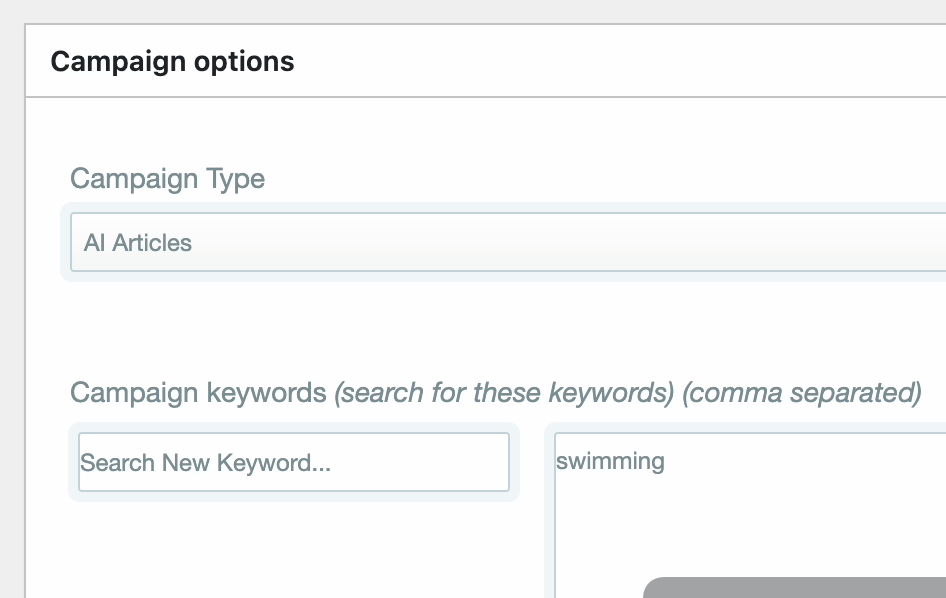Select the word swimming in keywords box
Screen dimensions: 946x598
(x=610, y=461)
